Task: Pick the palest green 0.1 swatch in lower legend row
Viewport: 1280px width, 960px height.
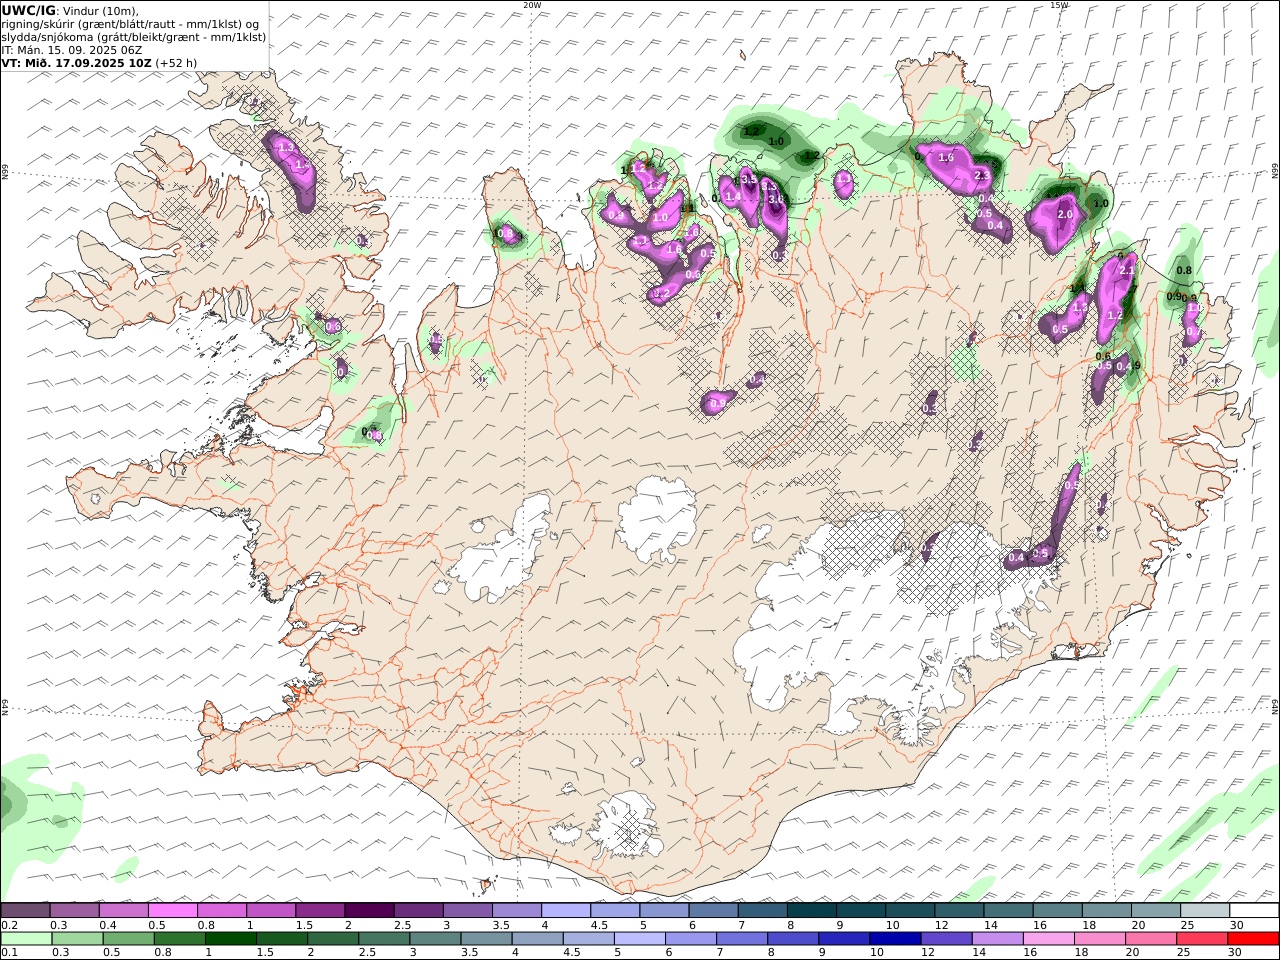Action: coord(26,938)
